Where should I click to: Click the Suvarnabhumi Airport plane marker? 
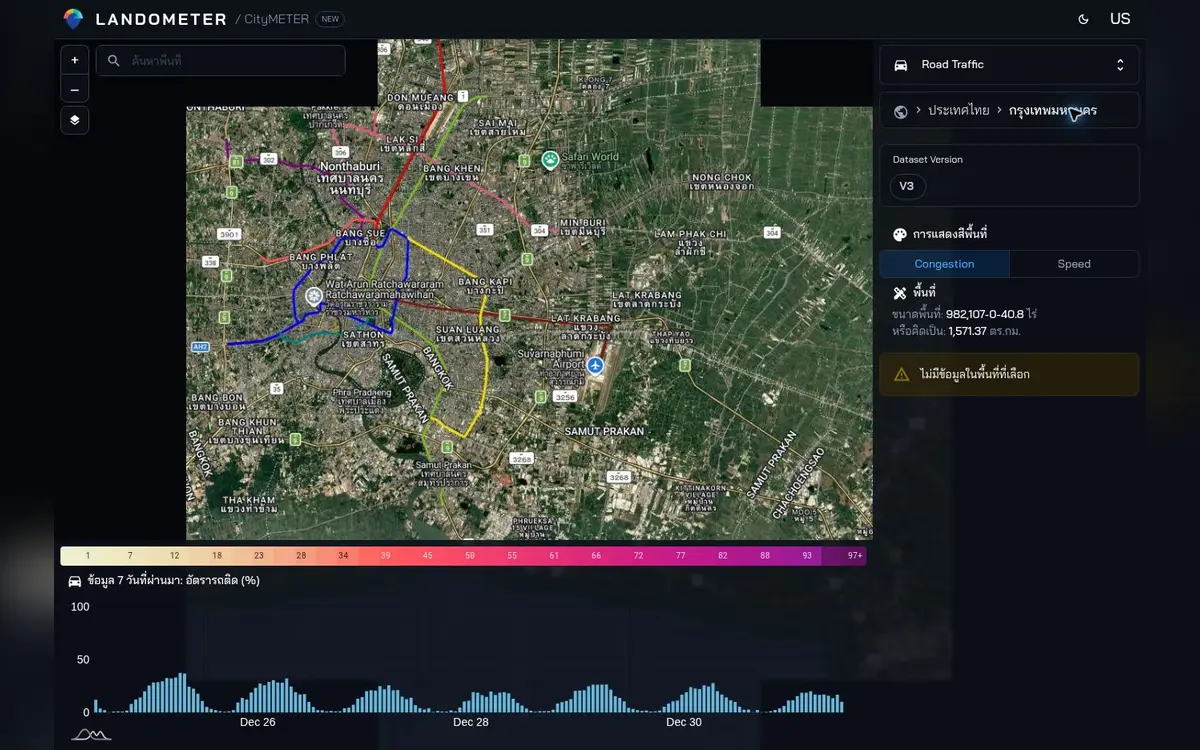pos(596,365)
